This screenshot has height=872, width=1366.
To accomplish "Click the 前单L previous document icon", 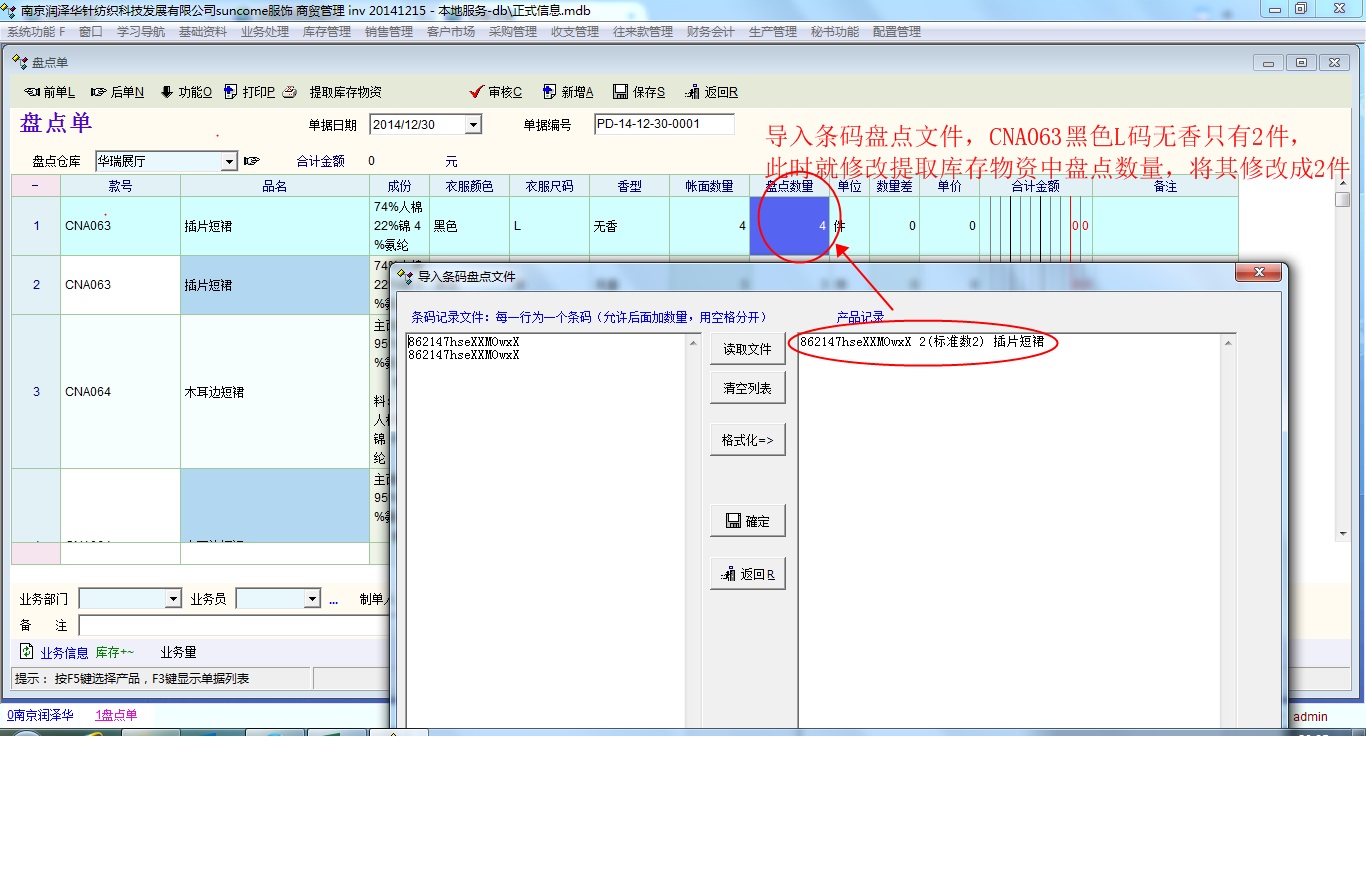I will click(x=32, y=92).
